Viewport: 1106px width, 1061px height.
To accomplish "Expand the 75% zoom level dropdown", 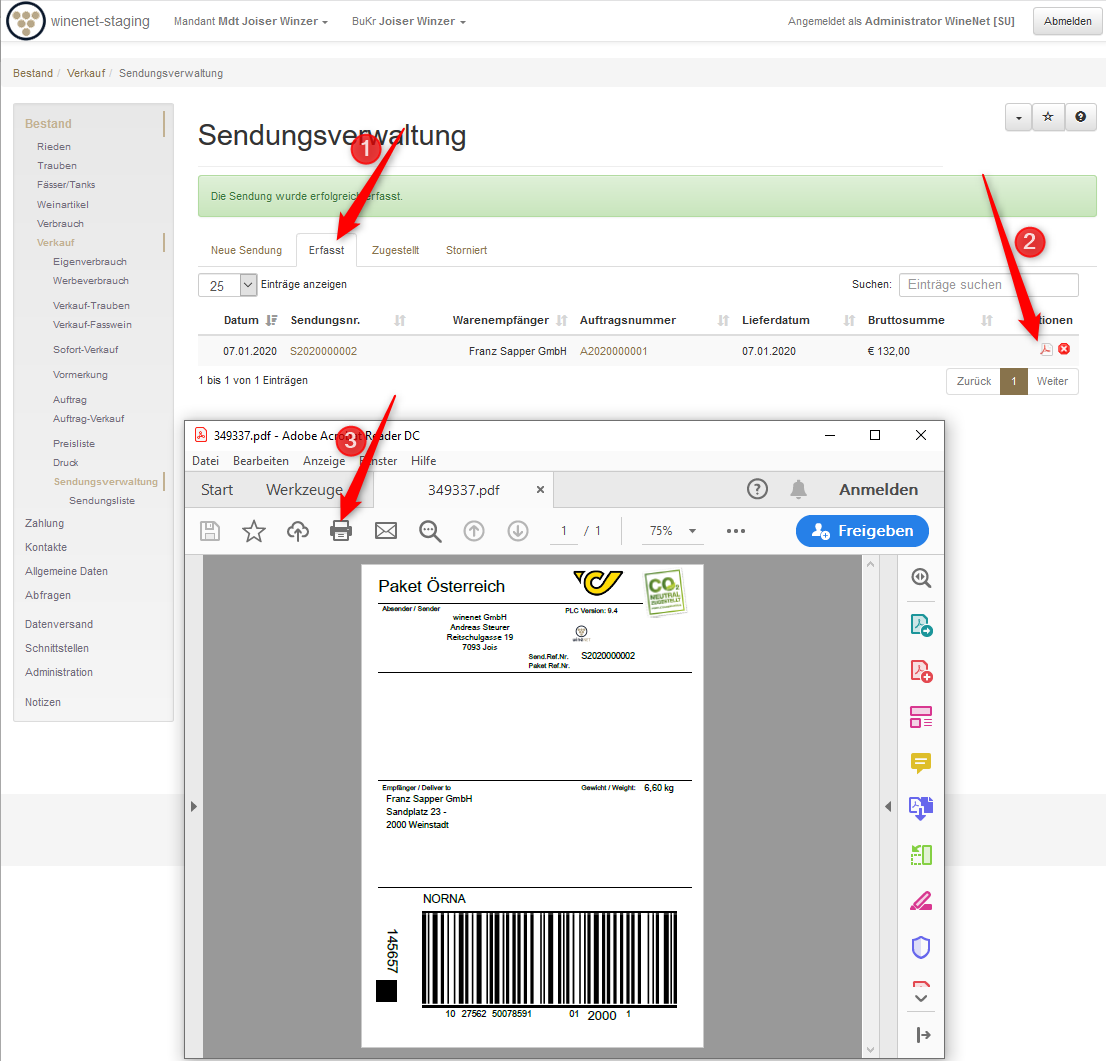I will [x=672, y=531].
